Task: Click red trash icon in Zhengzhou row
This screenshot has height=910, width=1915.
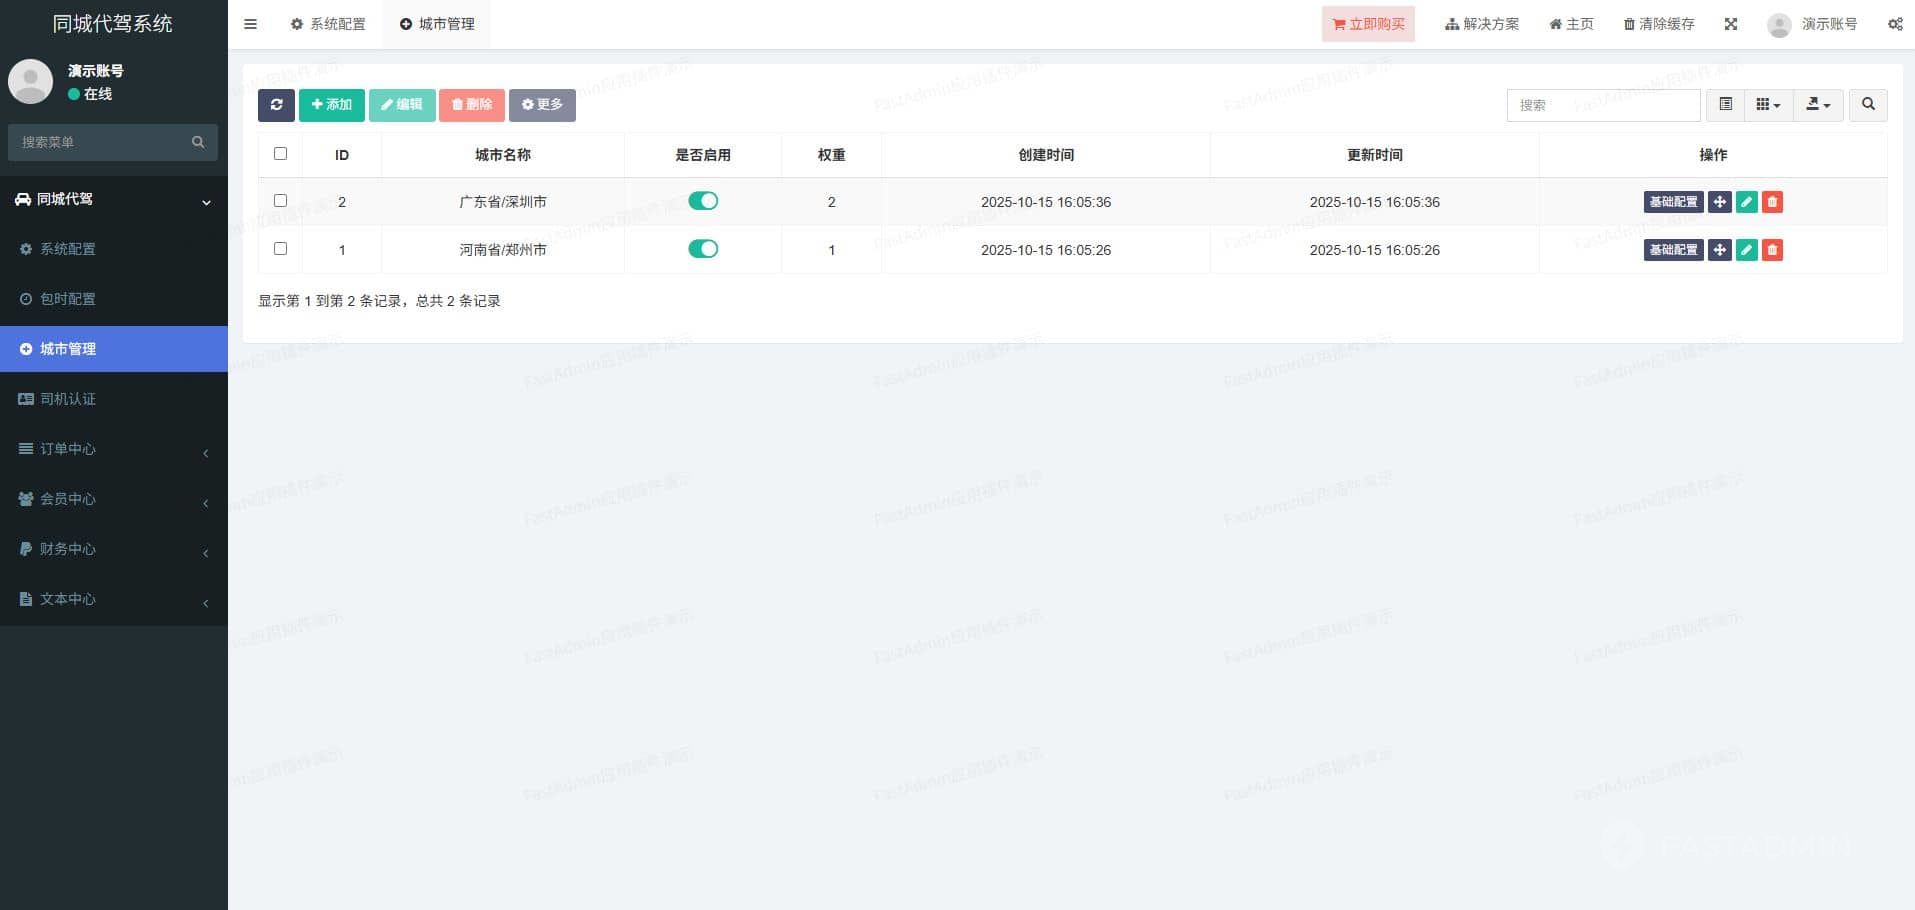Action: 1772,250
